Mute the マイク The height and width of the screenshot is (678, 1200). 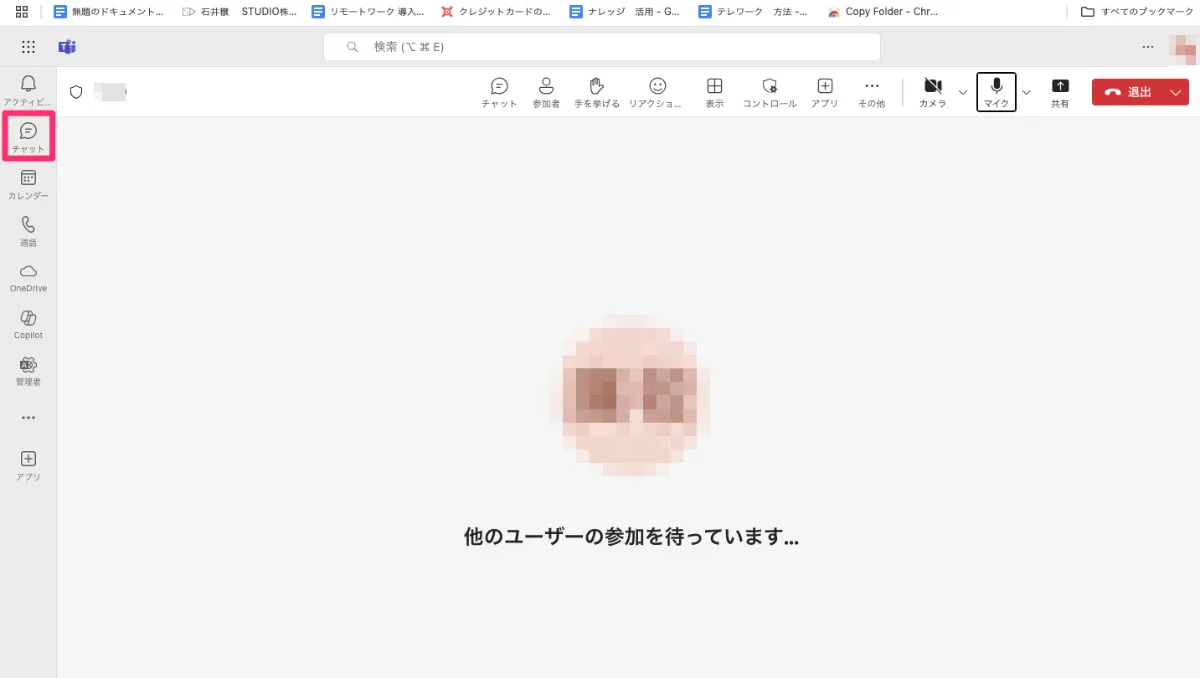coord(995,91)
